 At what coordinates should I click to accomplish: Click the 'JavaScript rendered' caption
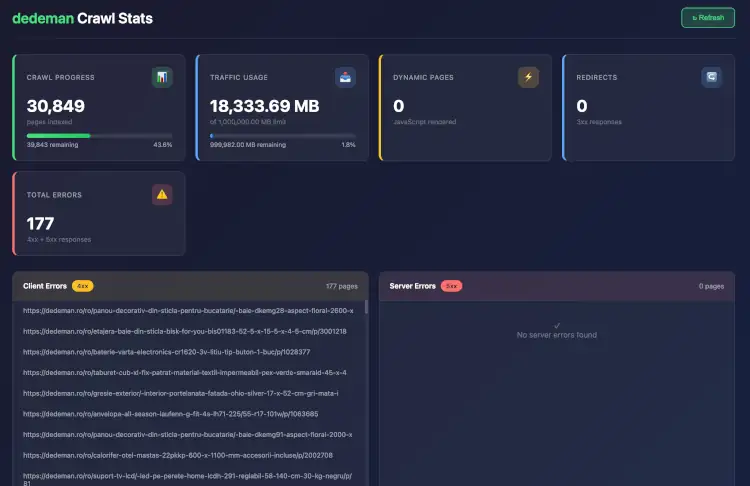point(425,122)
